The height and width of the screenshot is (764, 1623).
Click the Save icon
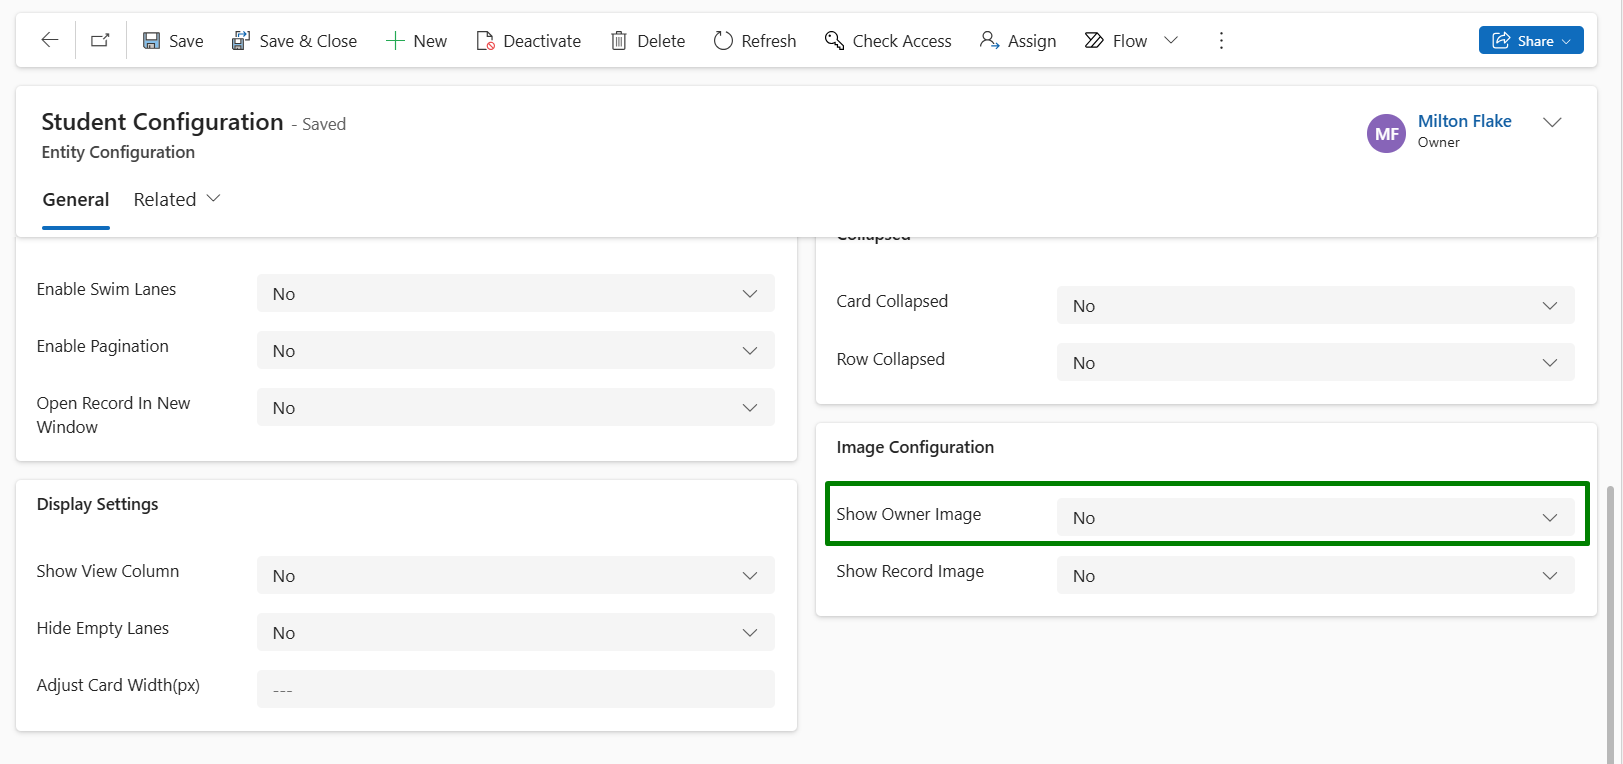click(x=152, y=41)
